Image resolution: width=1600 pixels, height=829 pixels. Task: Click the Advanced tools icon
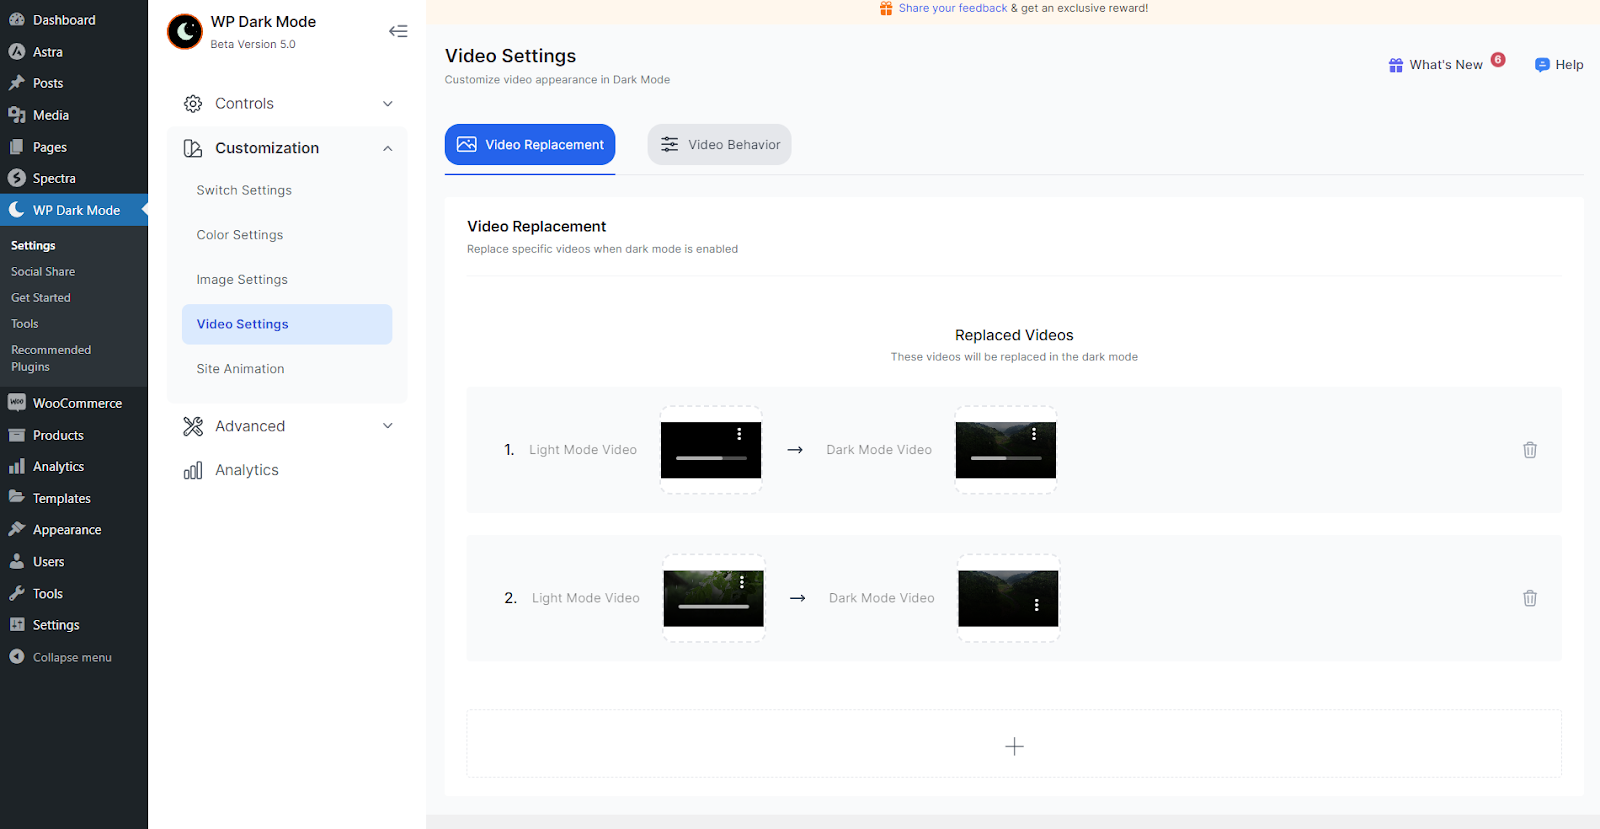point(193,426)
